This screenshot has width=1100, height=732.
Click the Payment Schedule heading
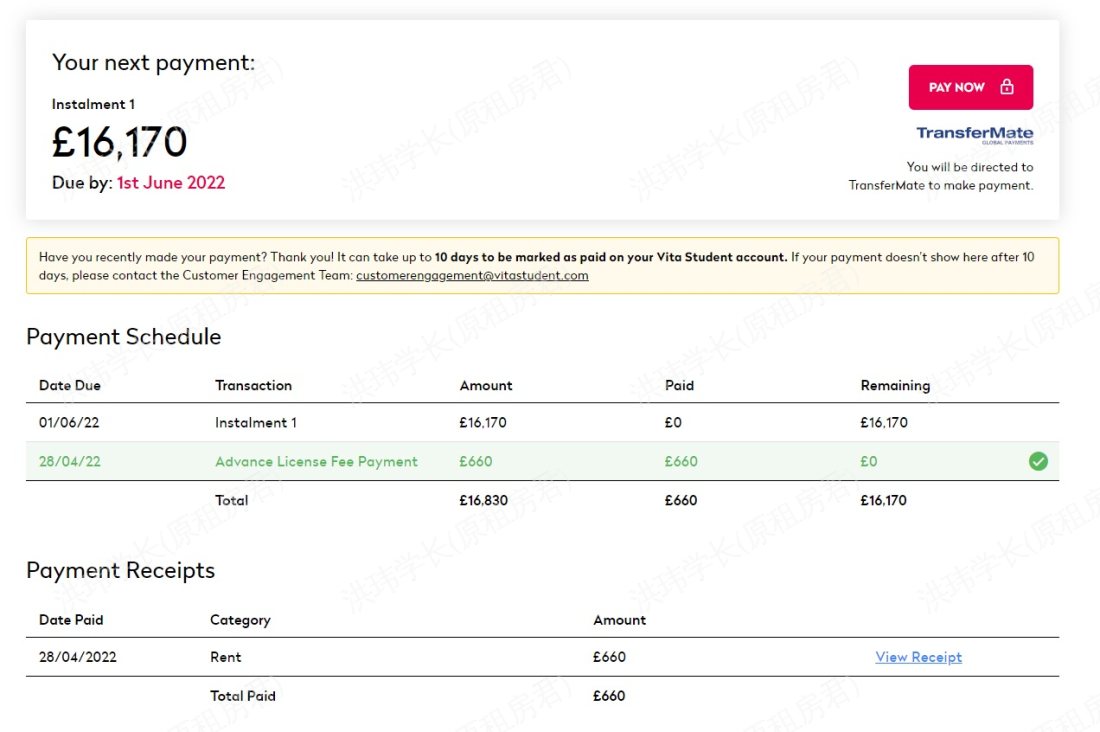pos(124,337)
